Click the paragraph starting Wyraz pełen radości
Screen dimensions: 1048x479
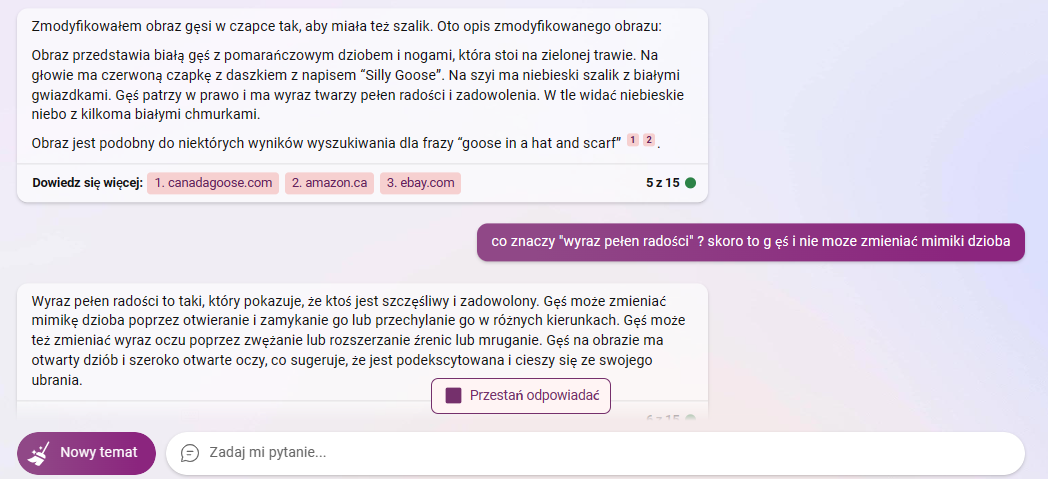(x=358, y=339)
